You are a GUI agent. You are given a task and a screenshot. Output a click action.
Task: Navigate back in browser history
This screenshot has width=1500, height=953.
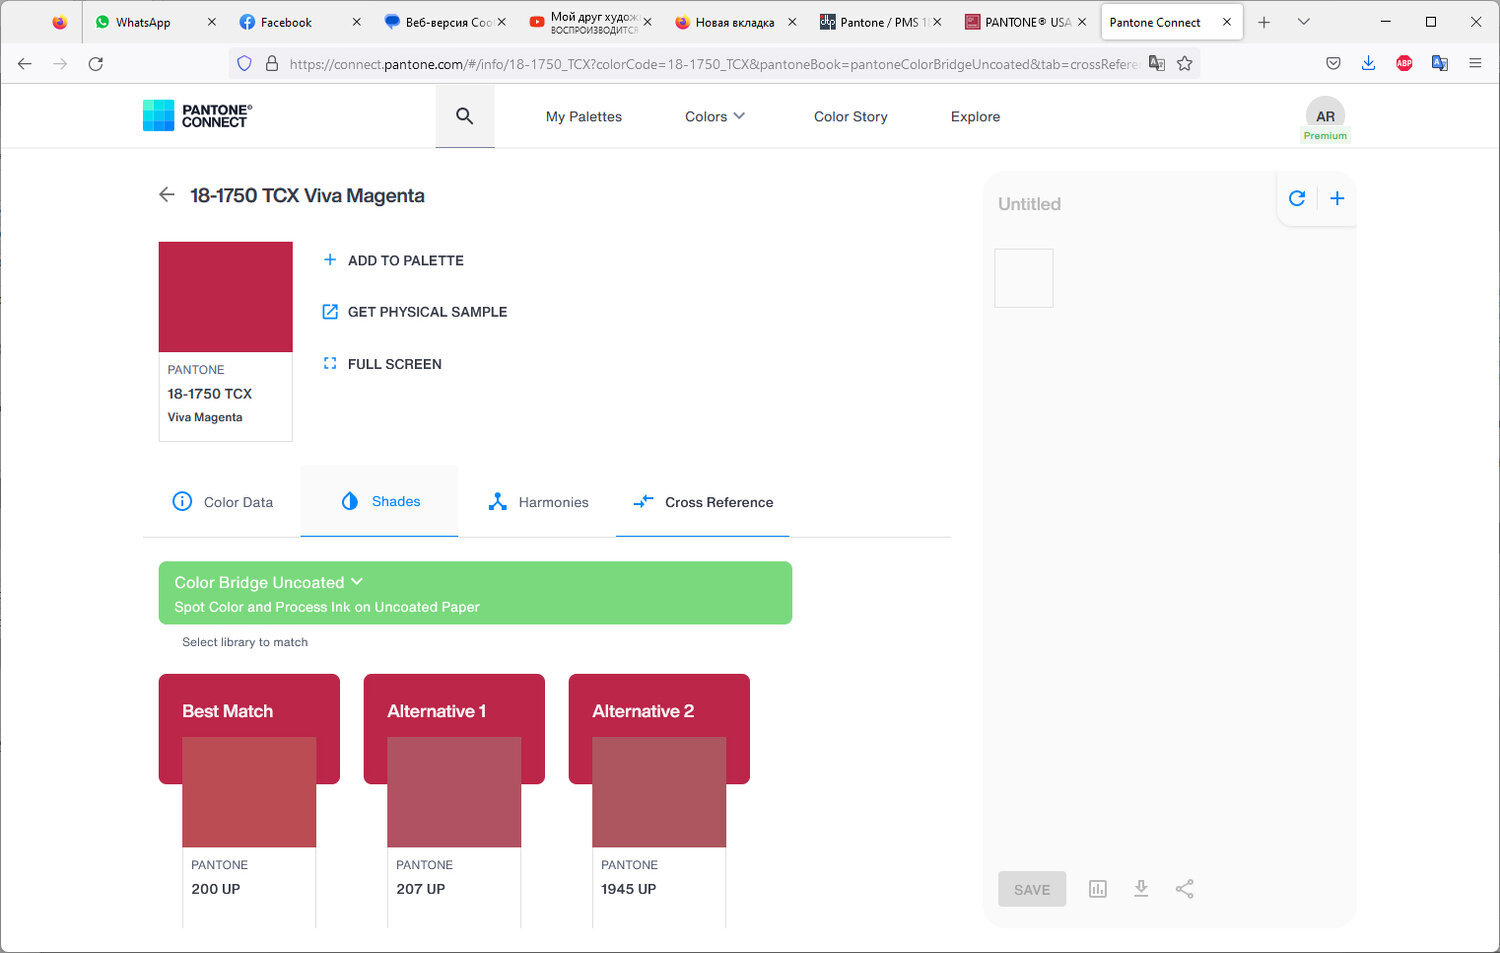coord(25,64)
